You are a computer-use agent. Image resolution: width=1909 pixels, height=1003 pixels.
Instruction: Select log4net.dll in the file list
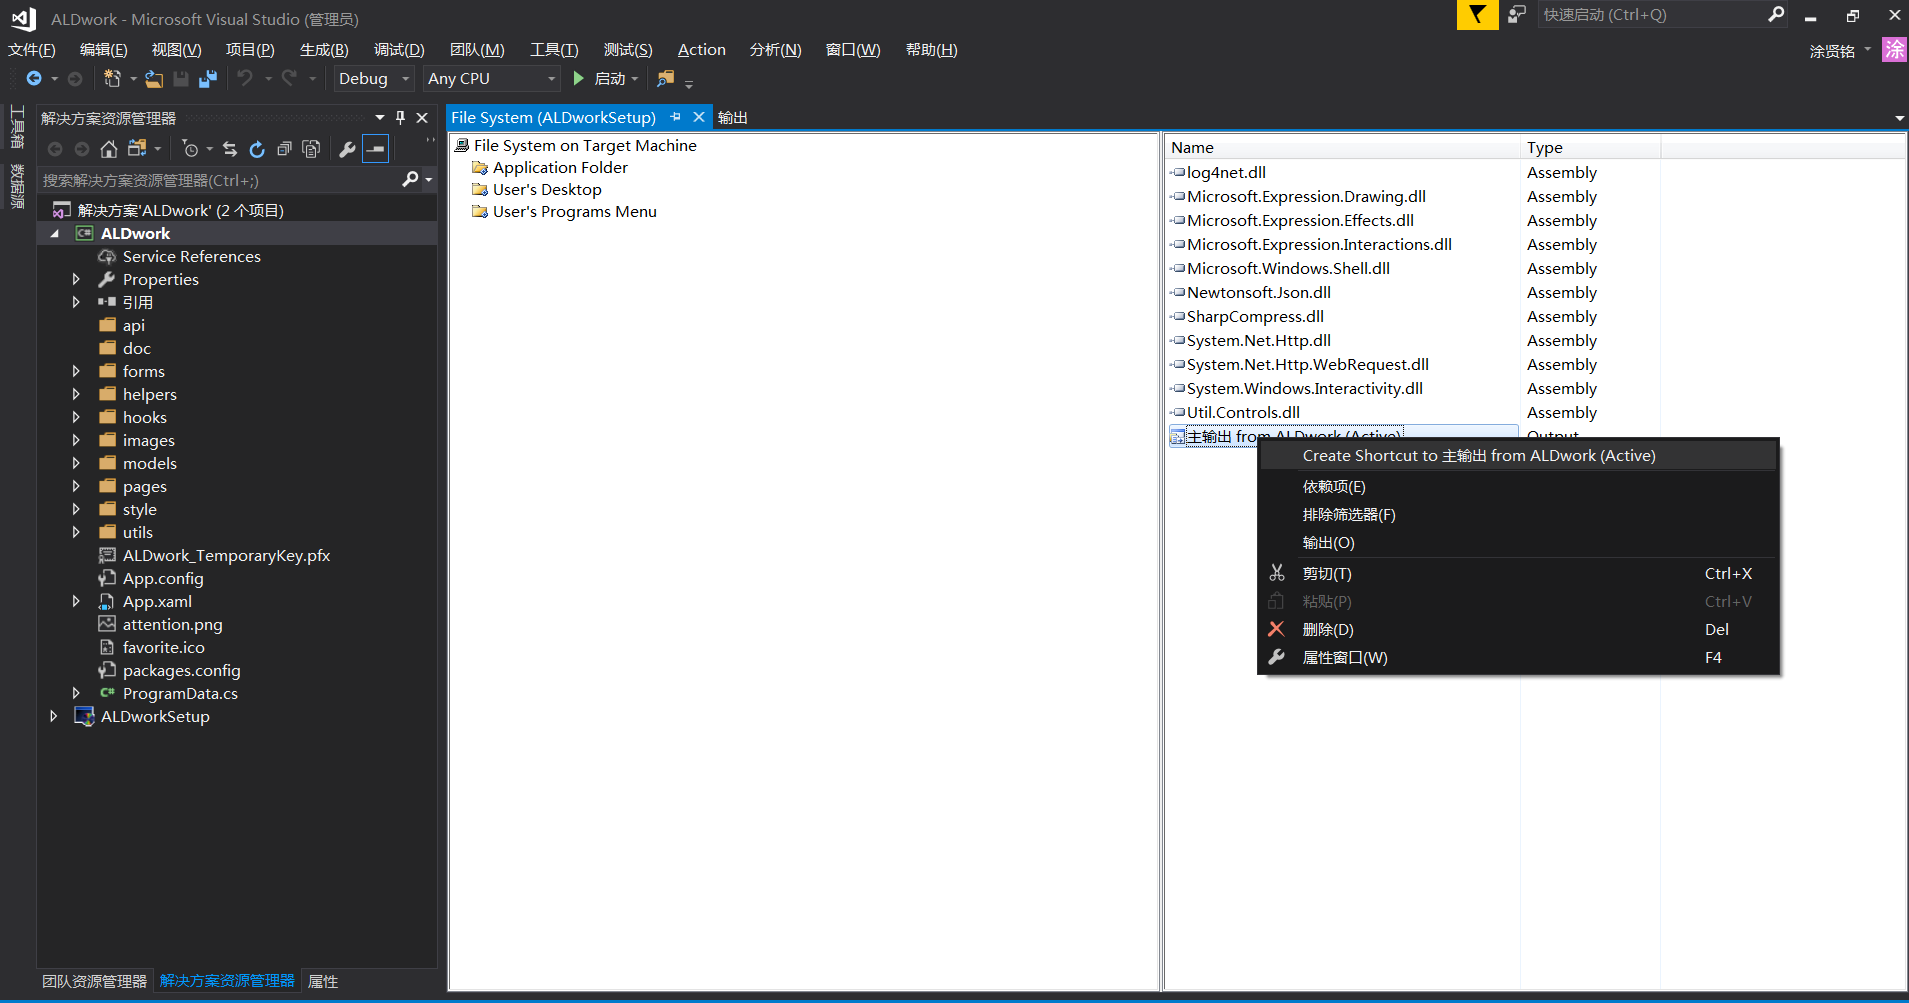[1226, 172]
